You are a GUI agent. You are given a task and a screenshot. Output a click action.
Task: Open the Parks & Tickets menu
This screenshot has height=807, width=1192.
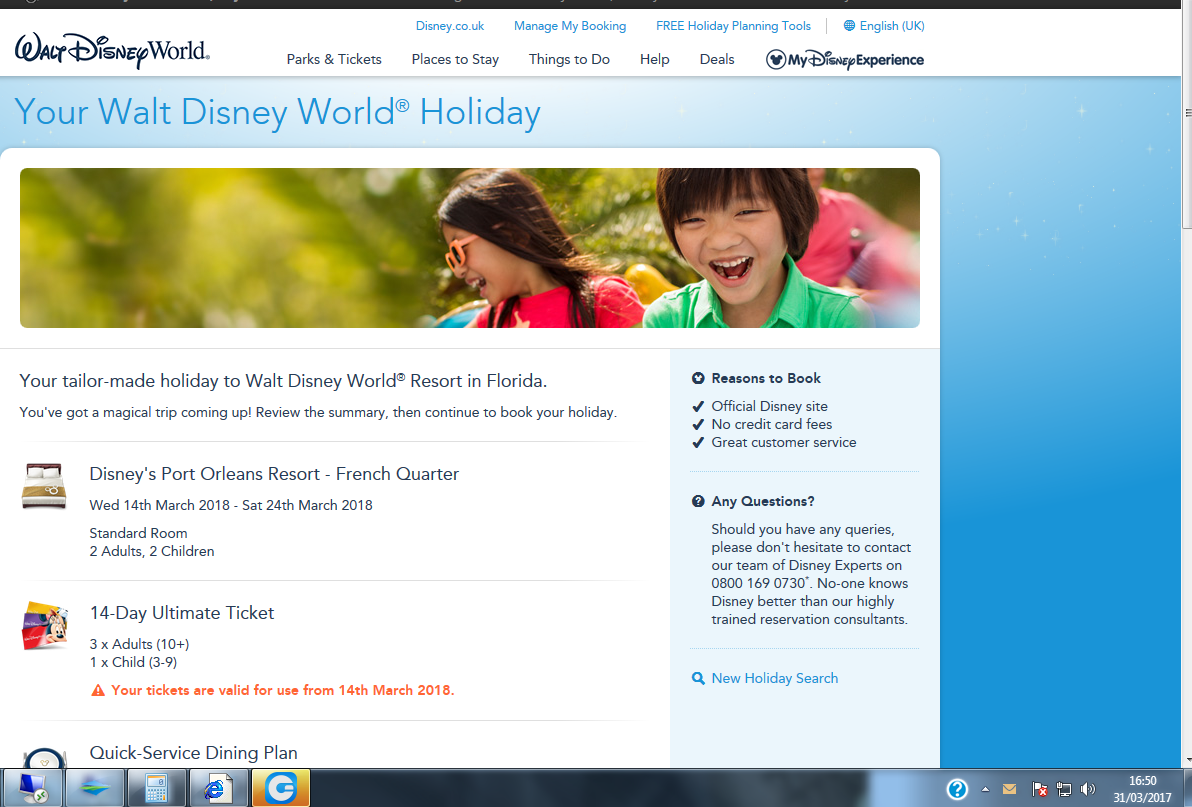click(334, 59)
